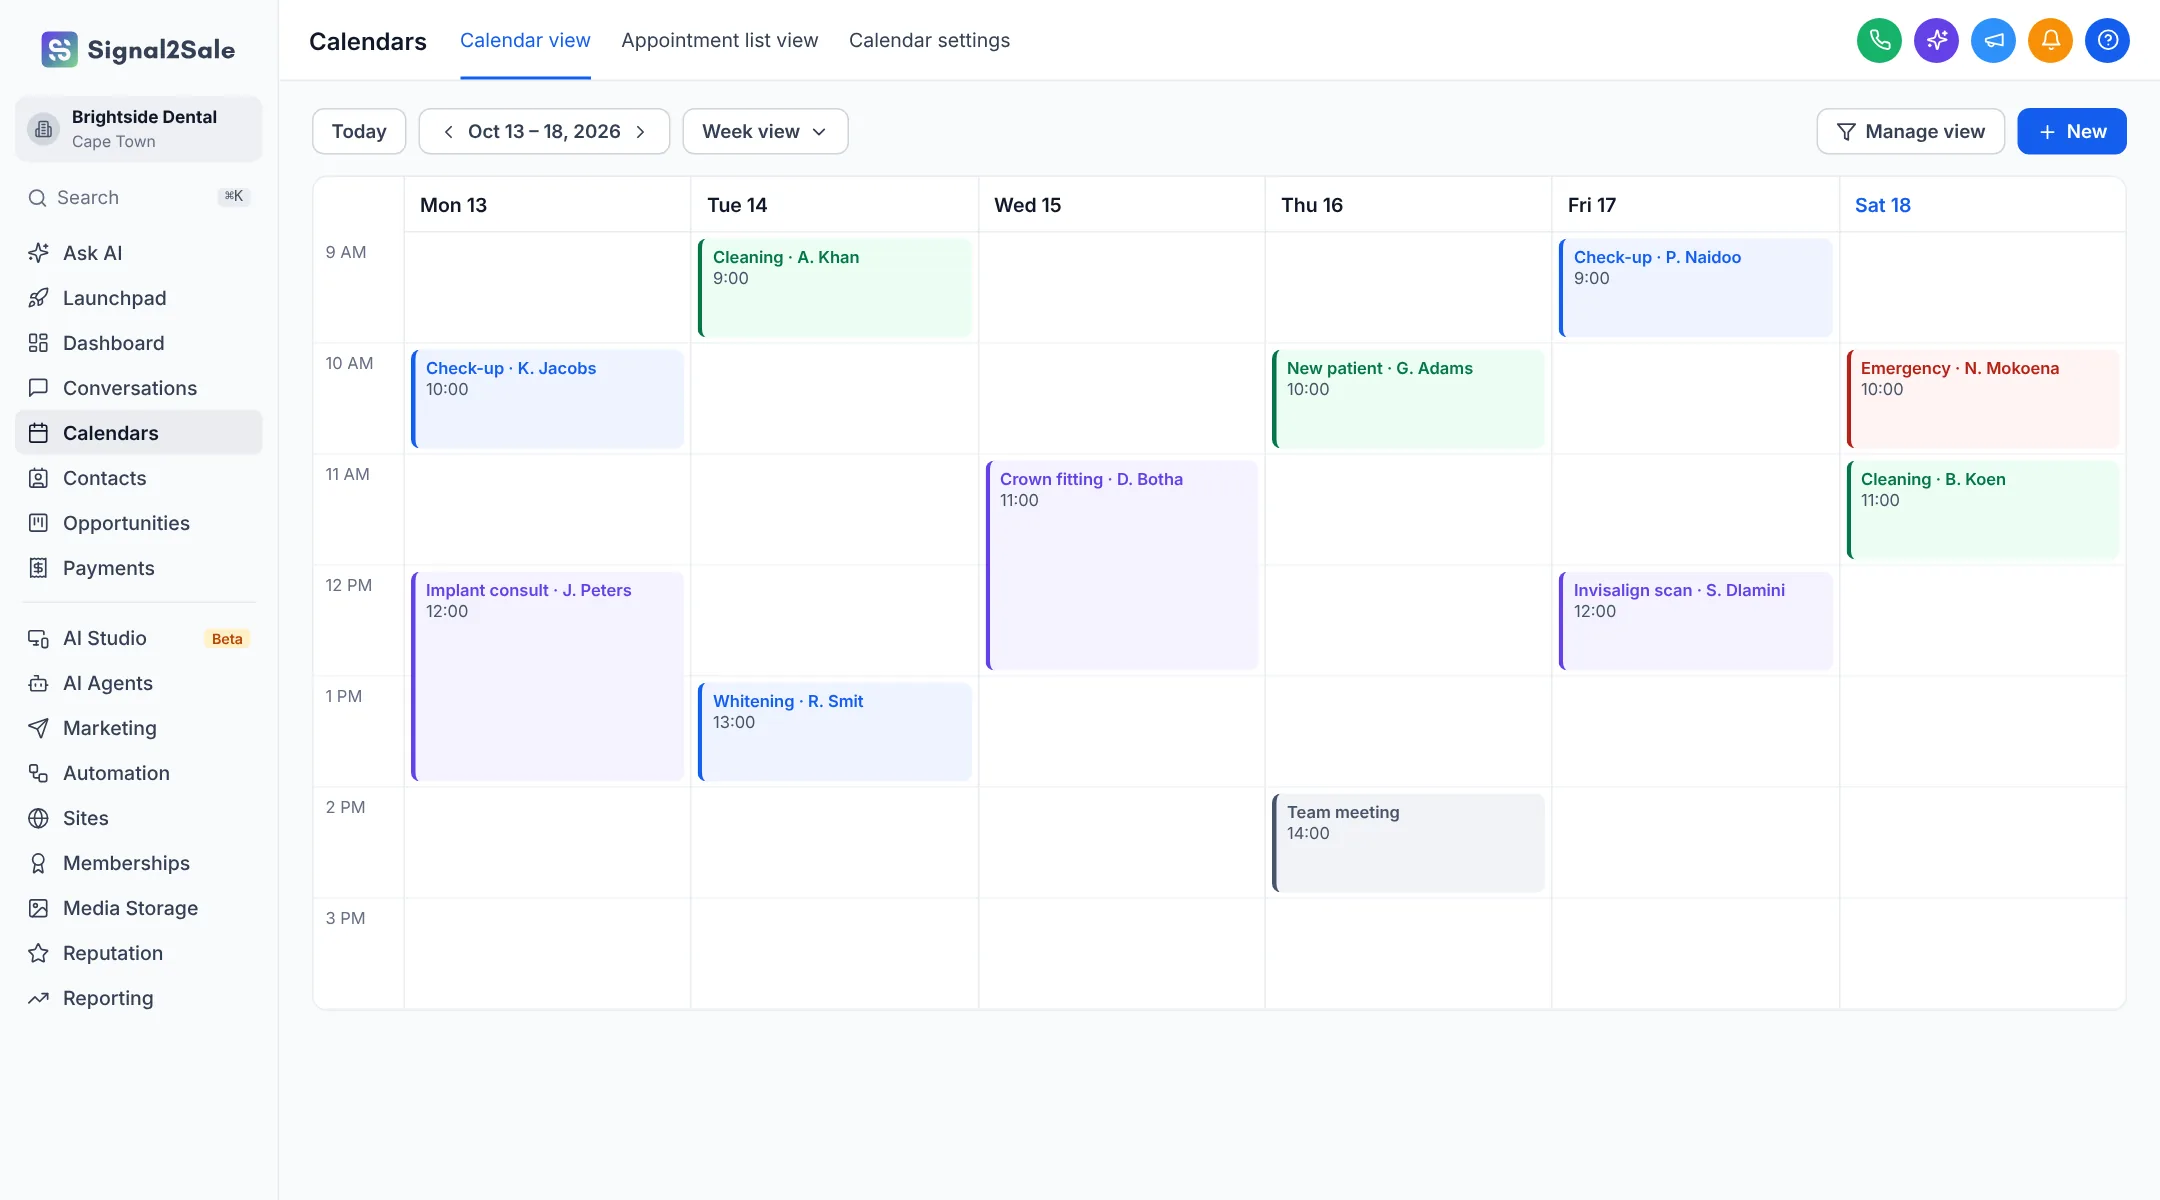
Task: Open Emergency N. Mokoena appointment
Action: tap(1982, 399)
